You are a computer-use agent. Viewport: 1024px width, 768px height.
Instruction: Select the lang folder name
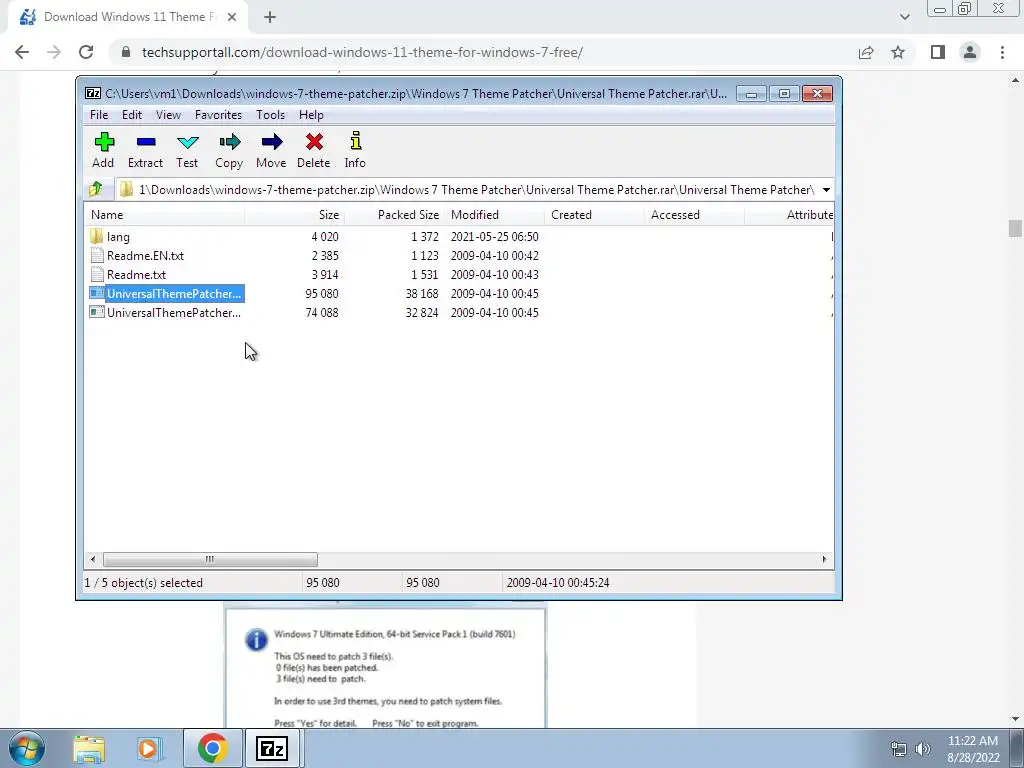[118, 237]
